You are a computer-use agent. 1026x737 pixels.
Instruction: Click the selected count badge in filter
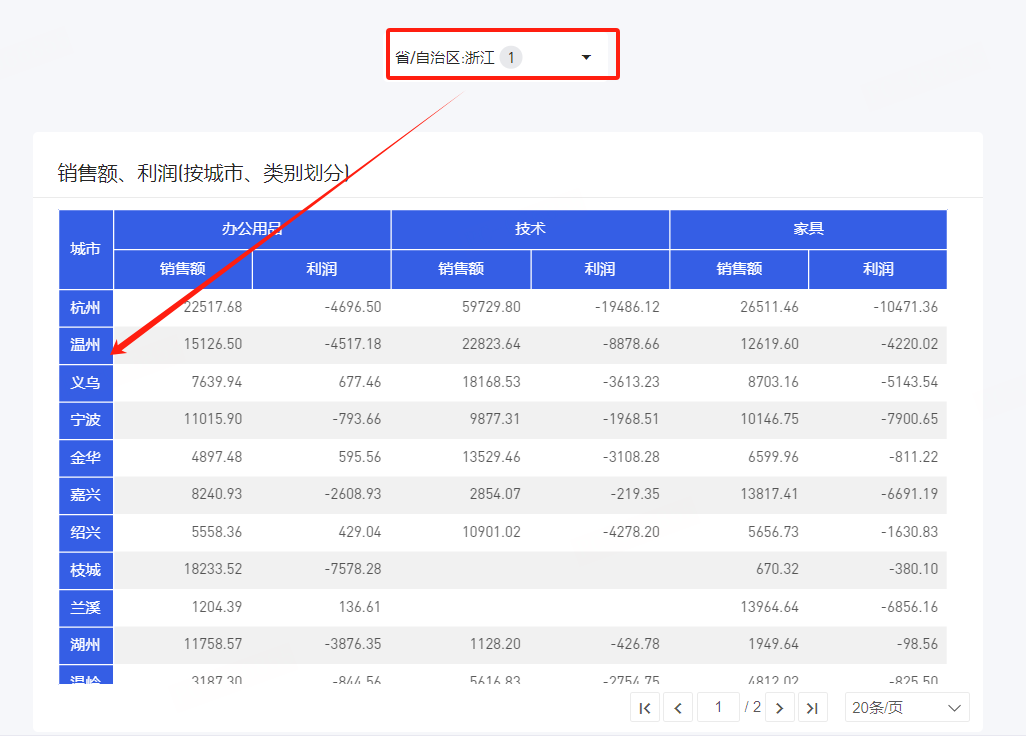pos(511,58)
